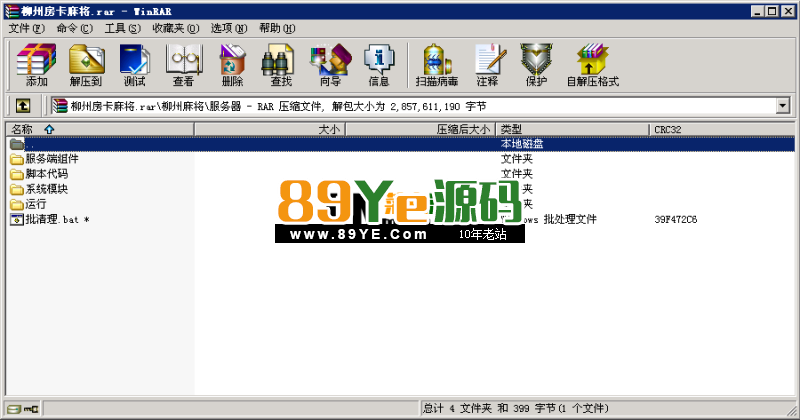800x420 pixels.
Task: Maximize the WinRAR window
Action: click(772, 11)
